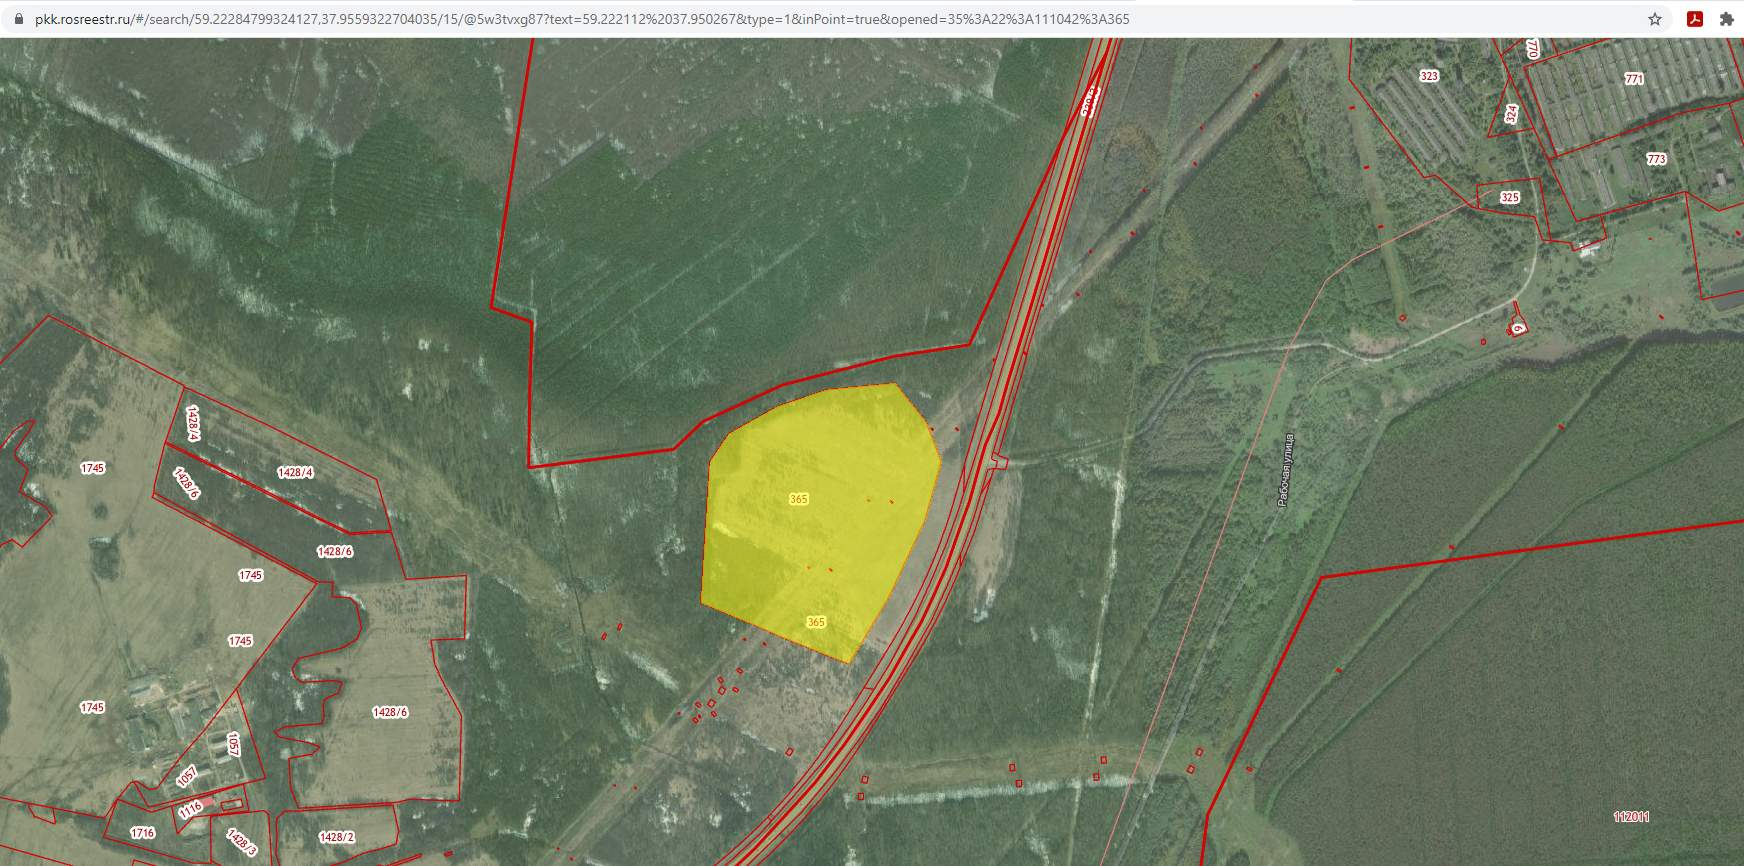Select parcel labeled 1428/3
This screenshot has height=866, width=1744.
(241, 842)
